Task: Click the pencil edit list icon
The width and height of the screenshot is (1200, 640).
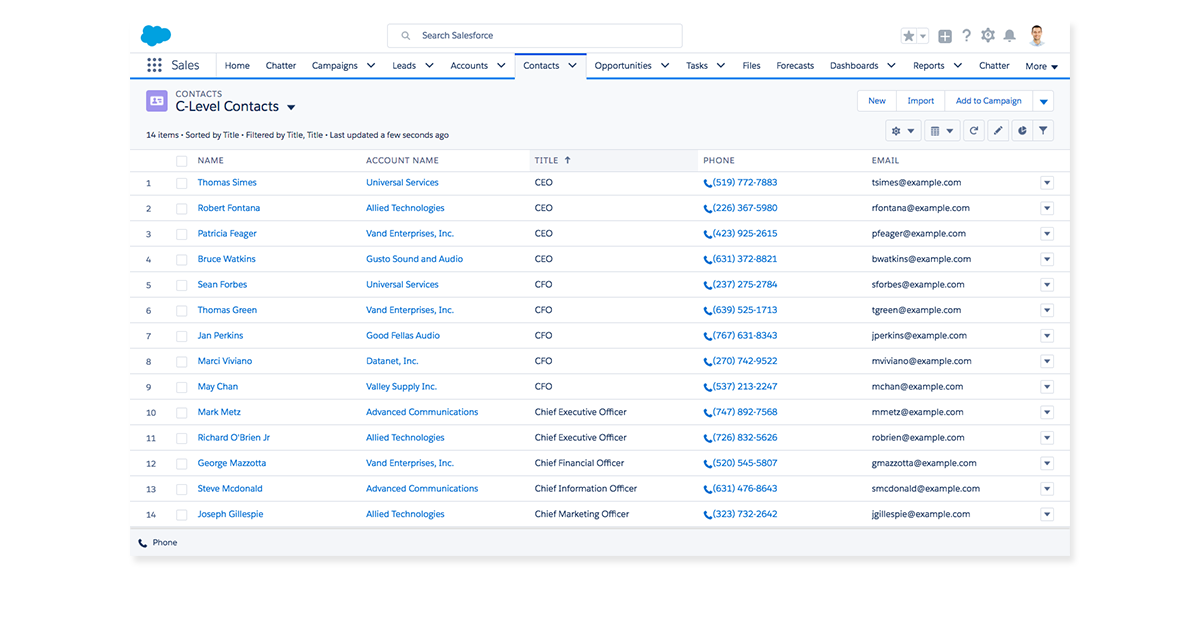Action: 998,131
